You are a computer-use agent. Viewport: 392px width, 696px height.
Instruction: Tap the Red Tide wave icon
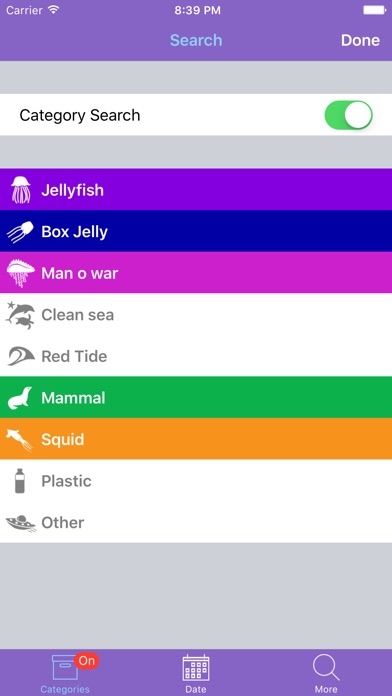point(21,356)
